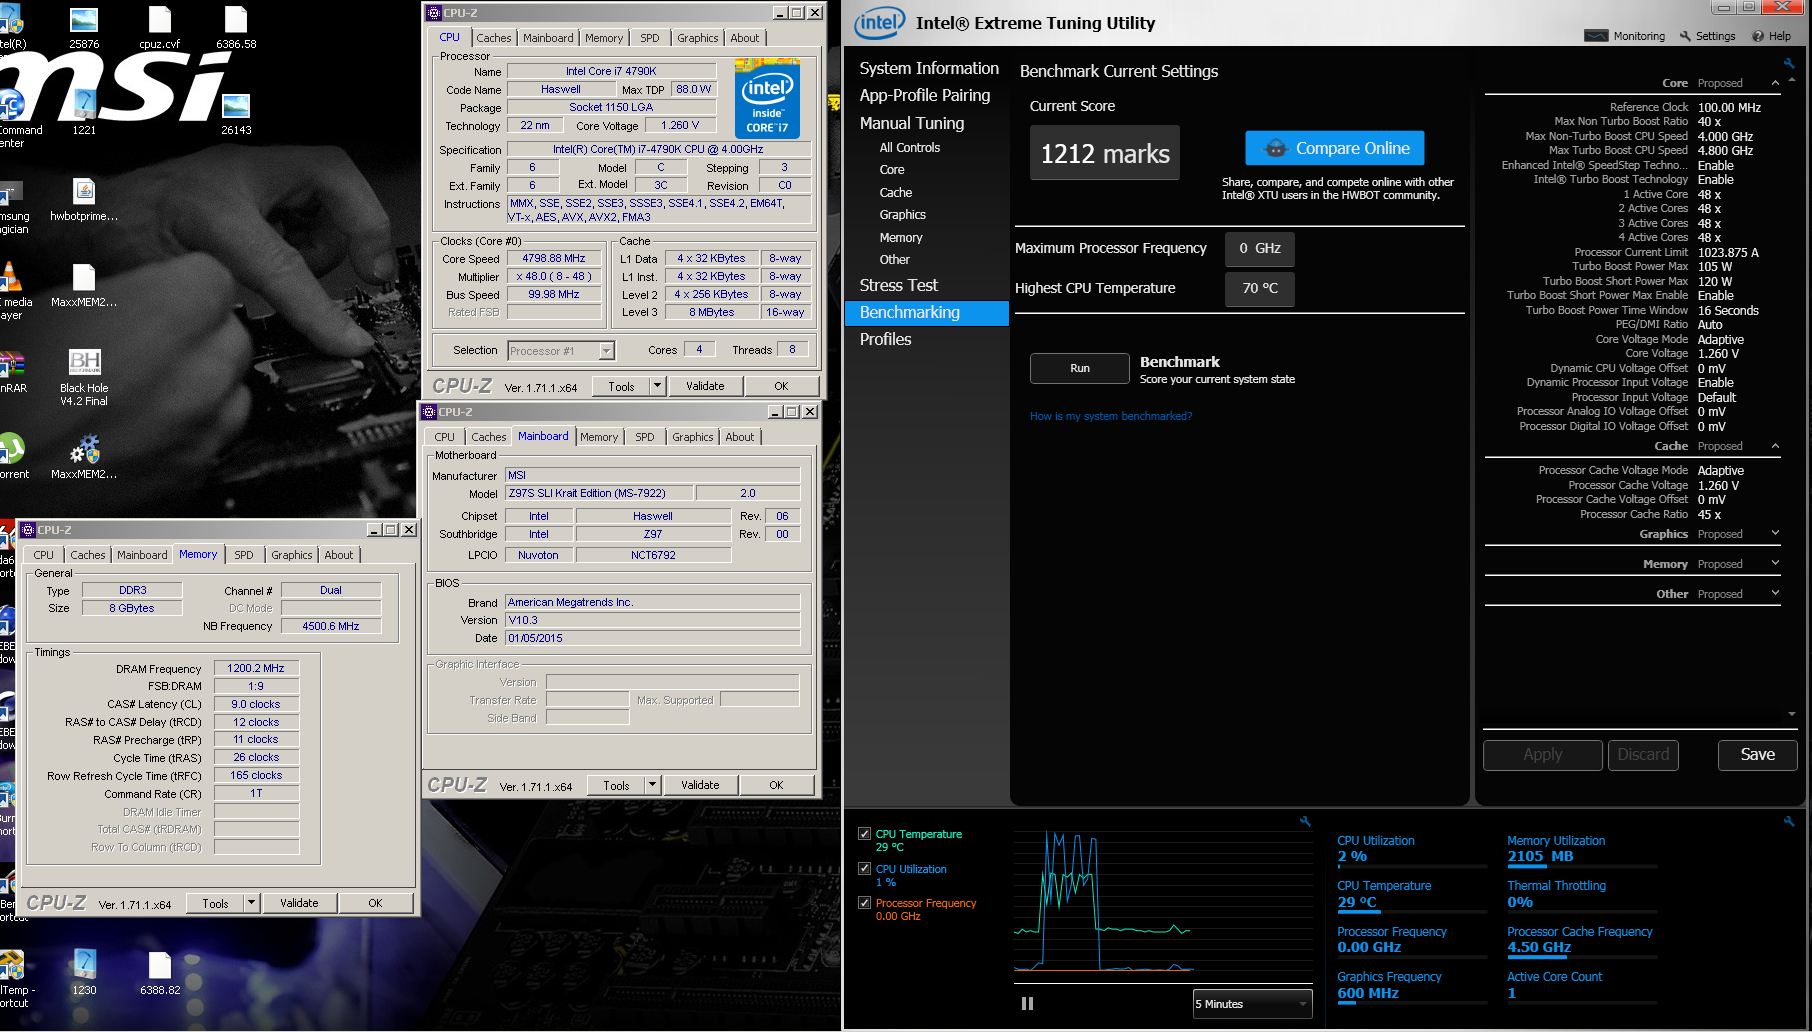Expand the Memory proposed section
Image resolution: width=1812 pixels, height=1032 pixels.
[1775, 564]
